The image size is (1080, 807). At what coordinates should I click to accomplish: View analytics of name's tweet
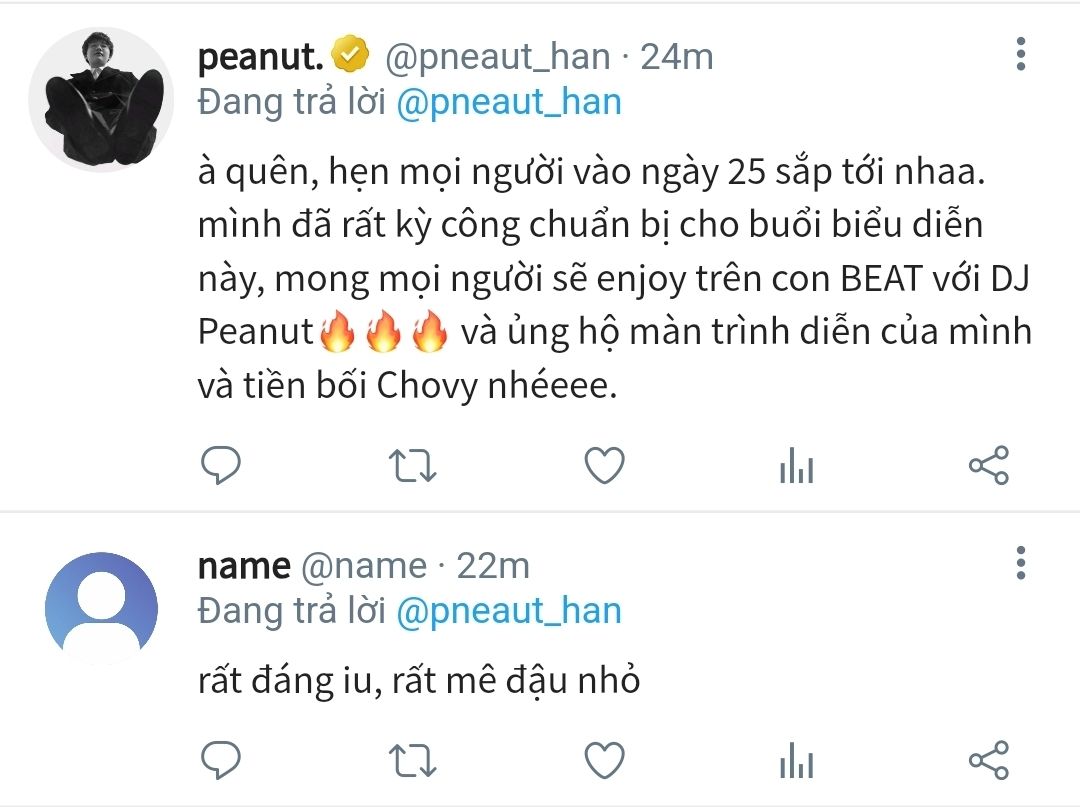pyautogui.click(x=796, y=760)
